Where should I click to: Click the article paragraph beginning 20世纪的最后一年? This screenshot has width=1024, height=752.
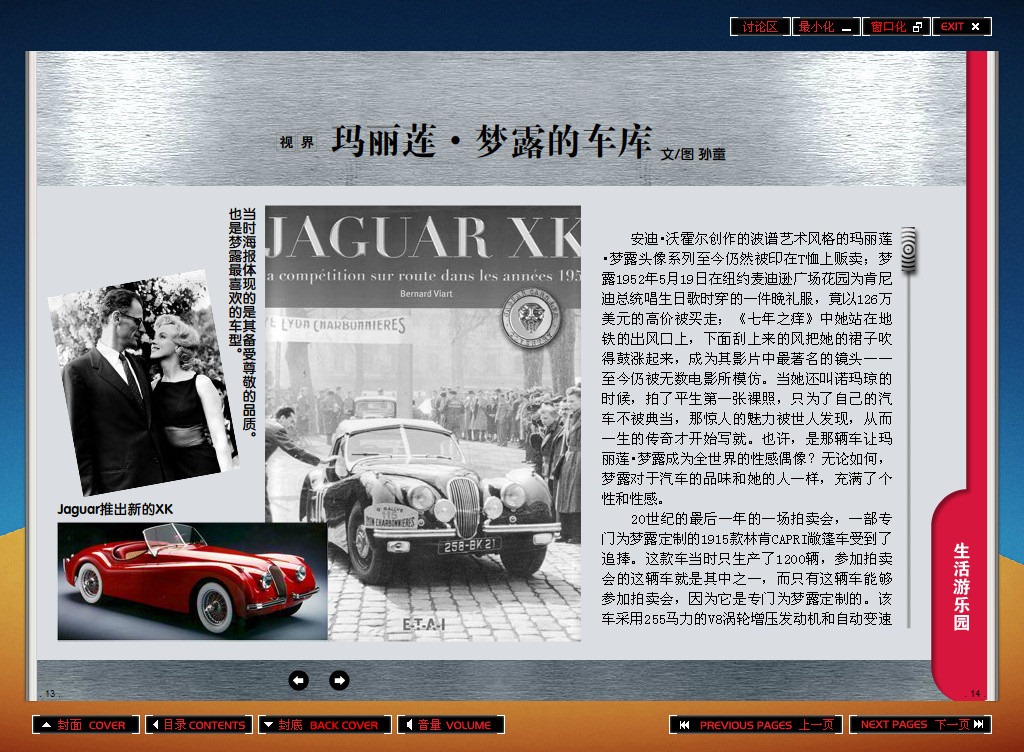(746, 568)
